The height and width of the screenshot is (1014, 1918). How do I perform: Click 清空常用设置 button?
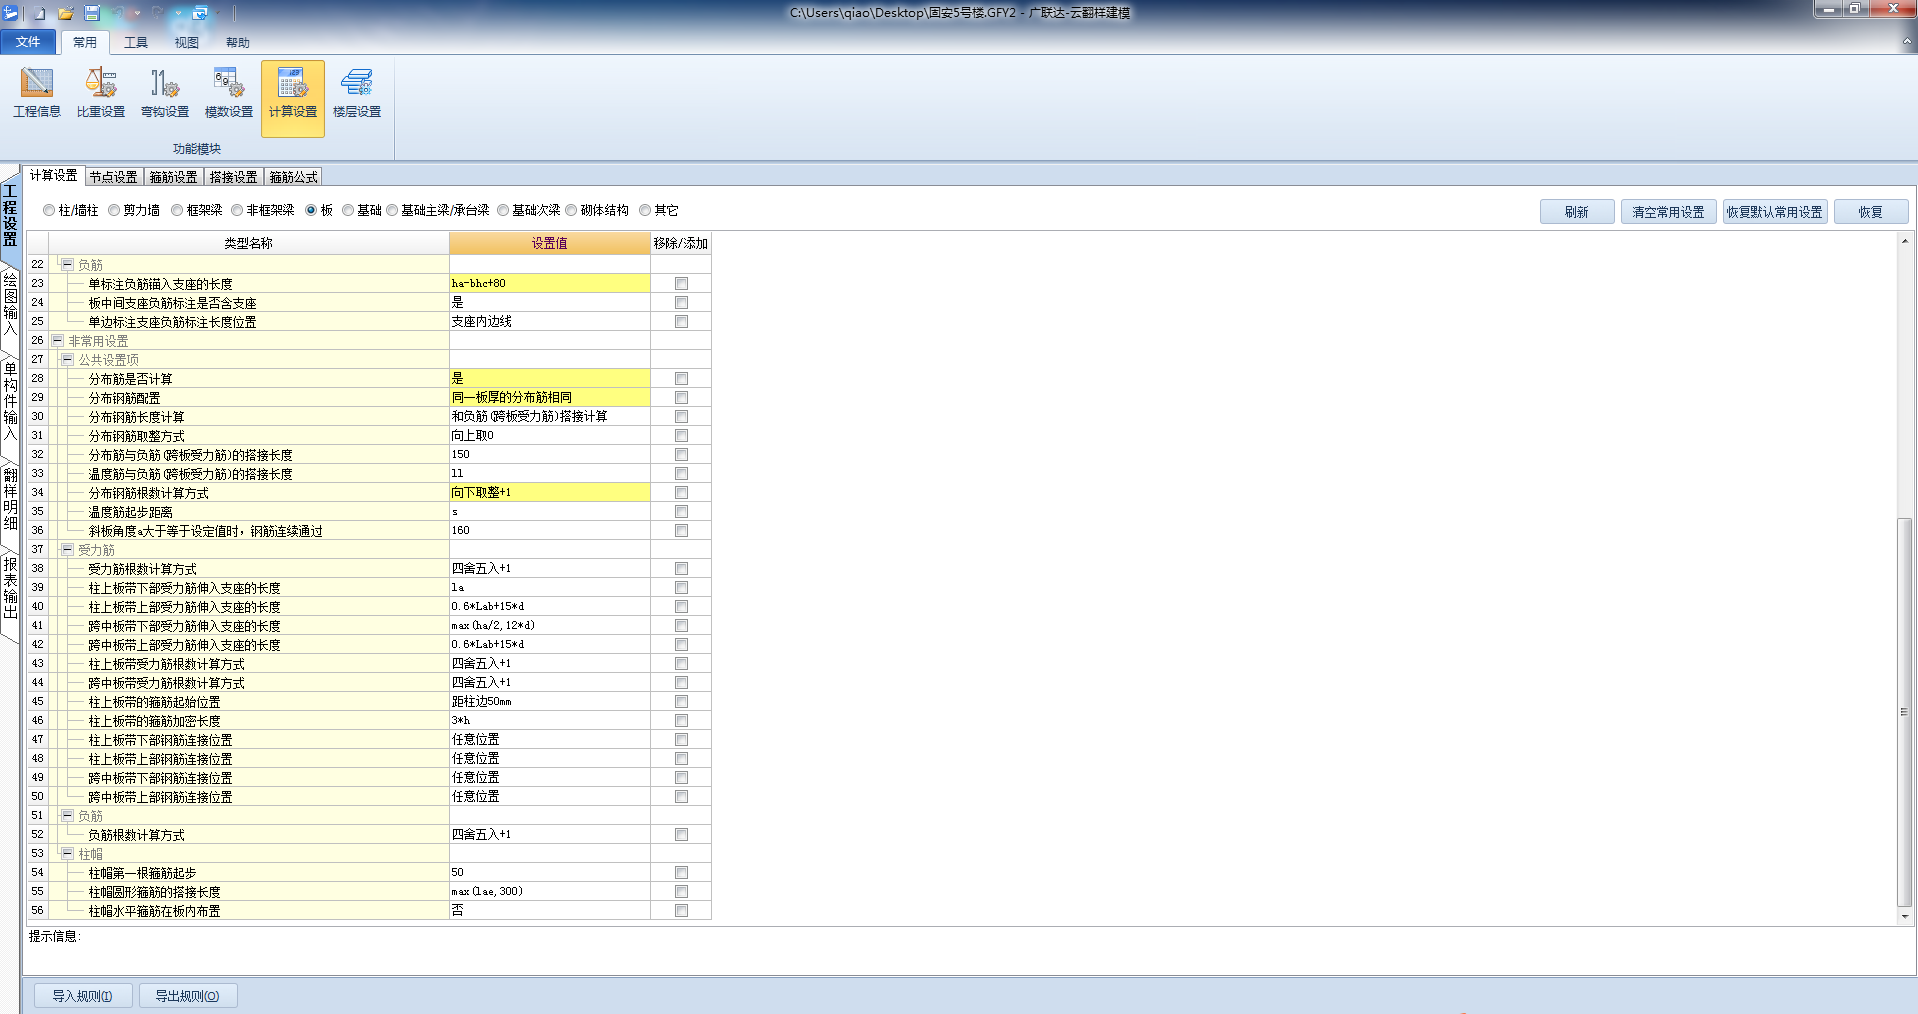coord(1668,212)
